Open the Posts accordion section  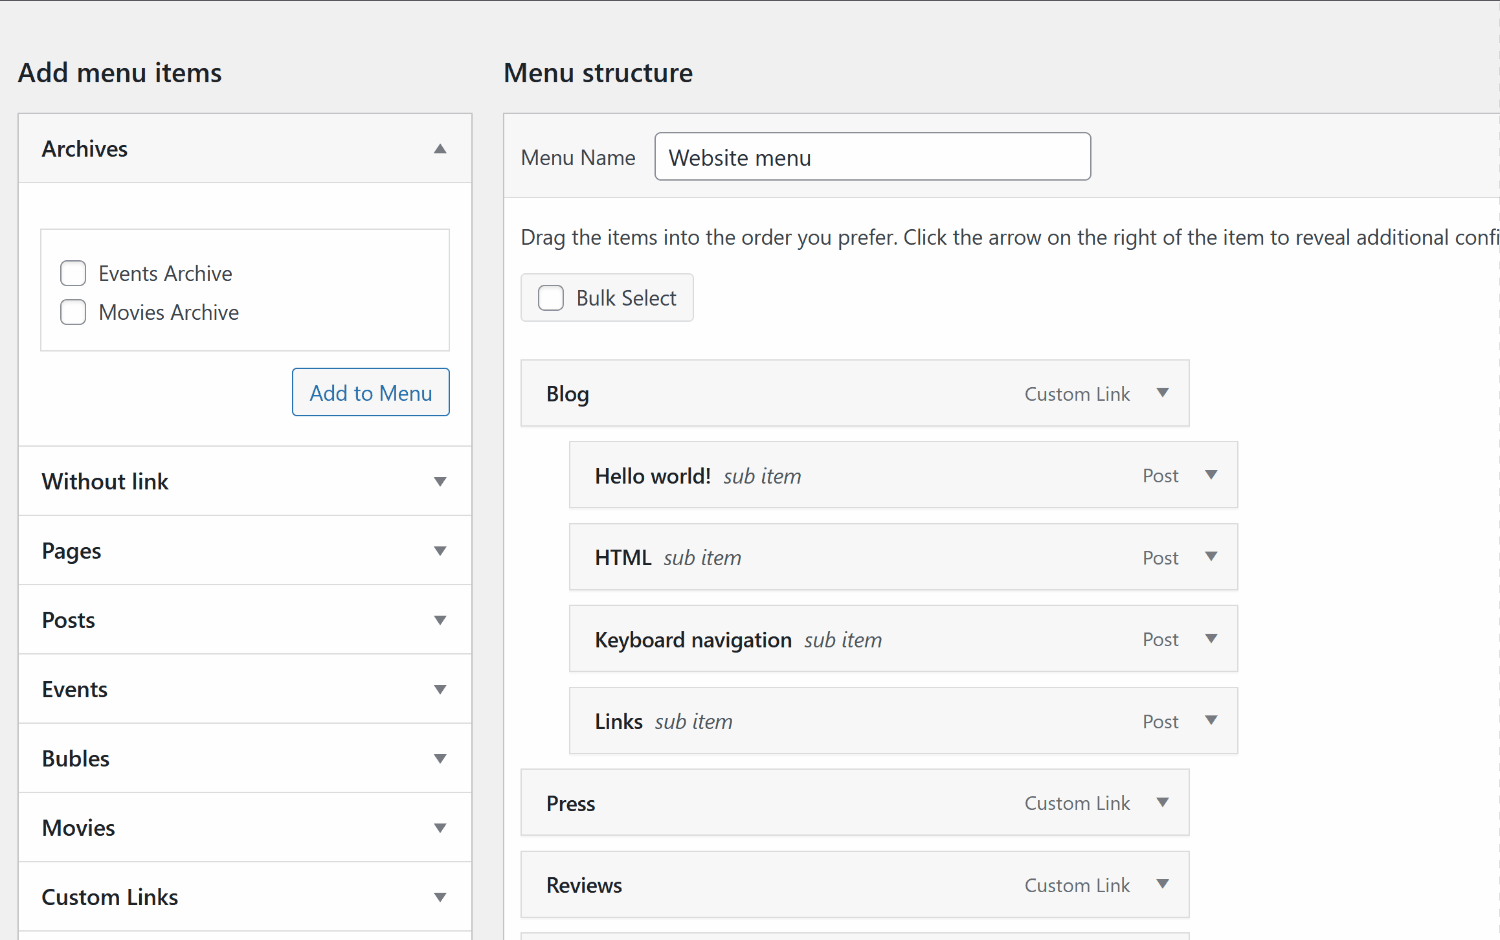(x=440, y=620)
